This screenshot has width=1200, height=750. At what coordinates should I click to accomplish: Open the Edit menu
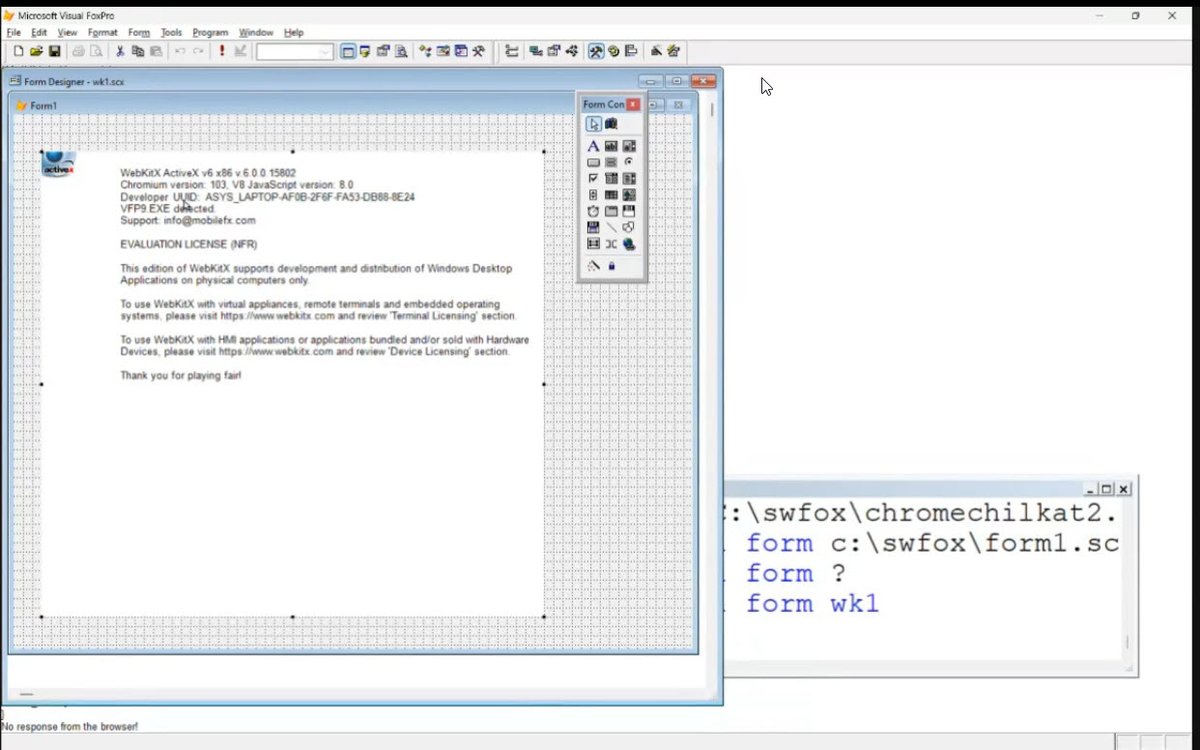39,32
